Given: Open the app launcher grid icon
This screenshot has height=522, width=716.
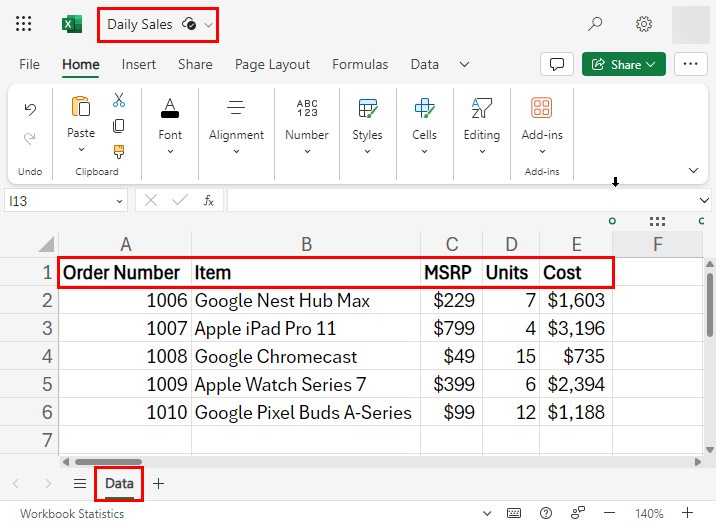Looking at the screenshot, I should (x=23, y=24).
